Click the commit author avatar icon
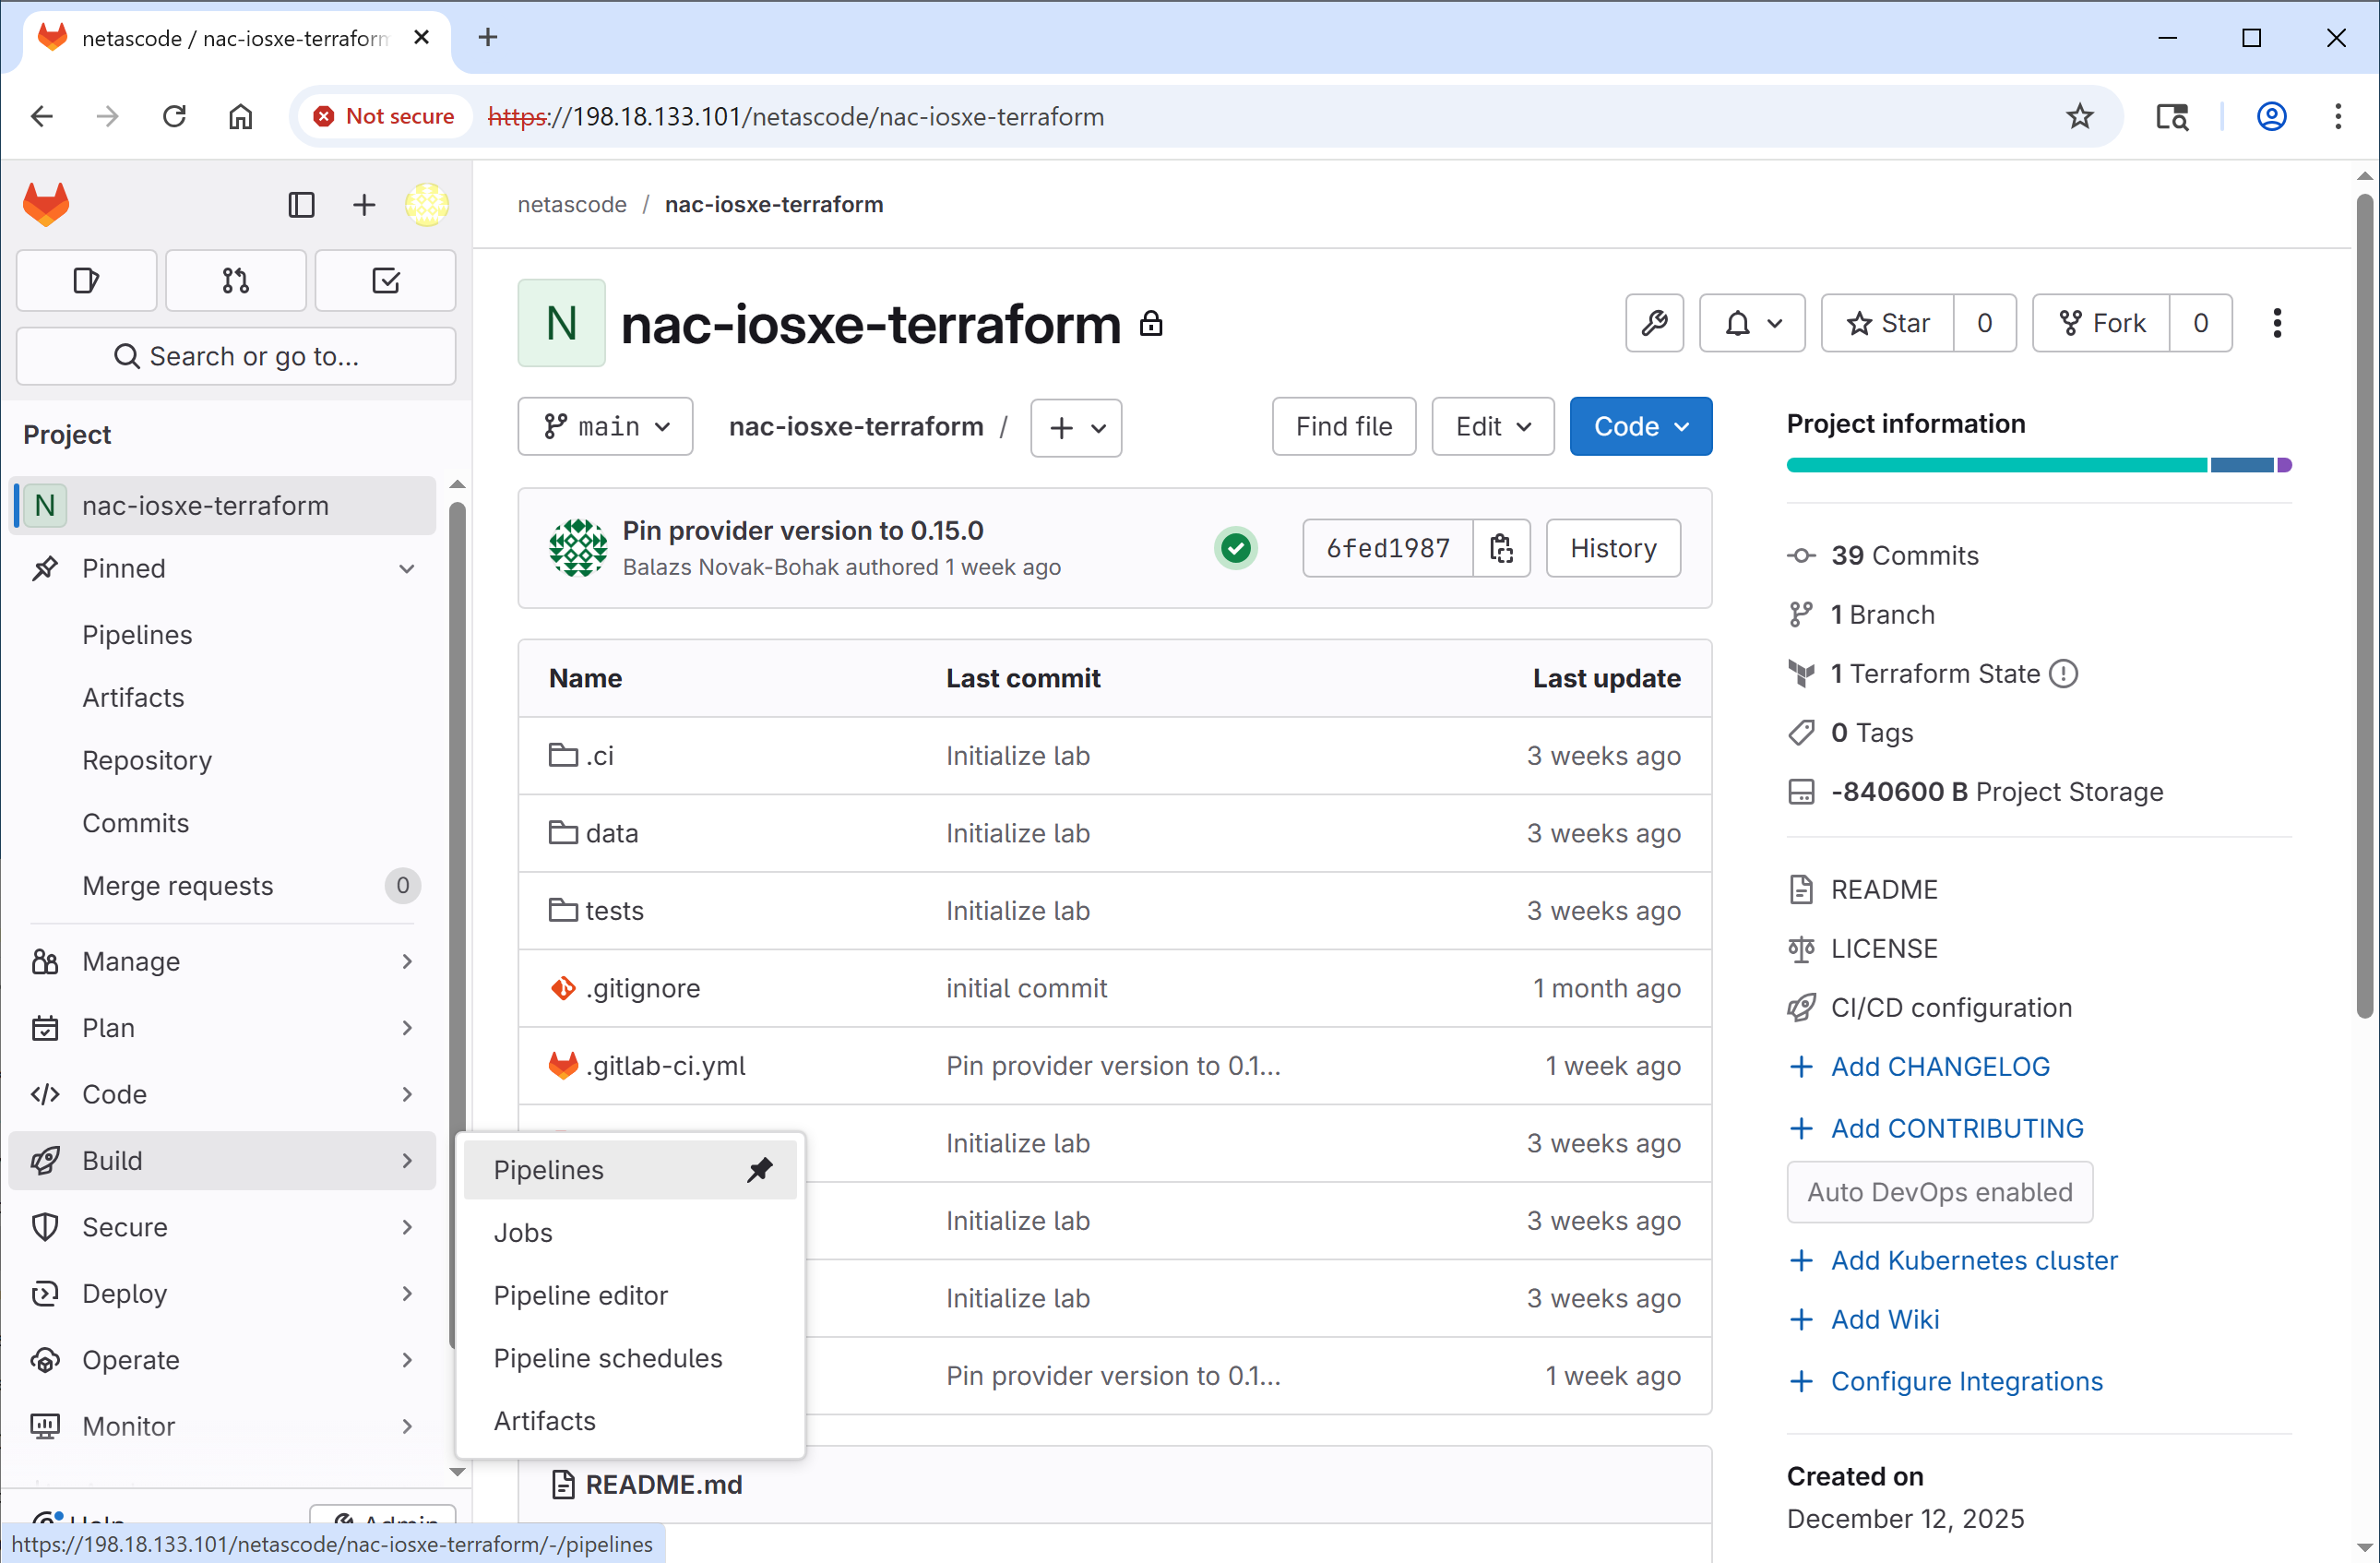The width and height of the screenshot is (2380, 1563). (577, 548)
